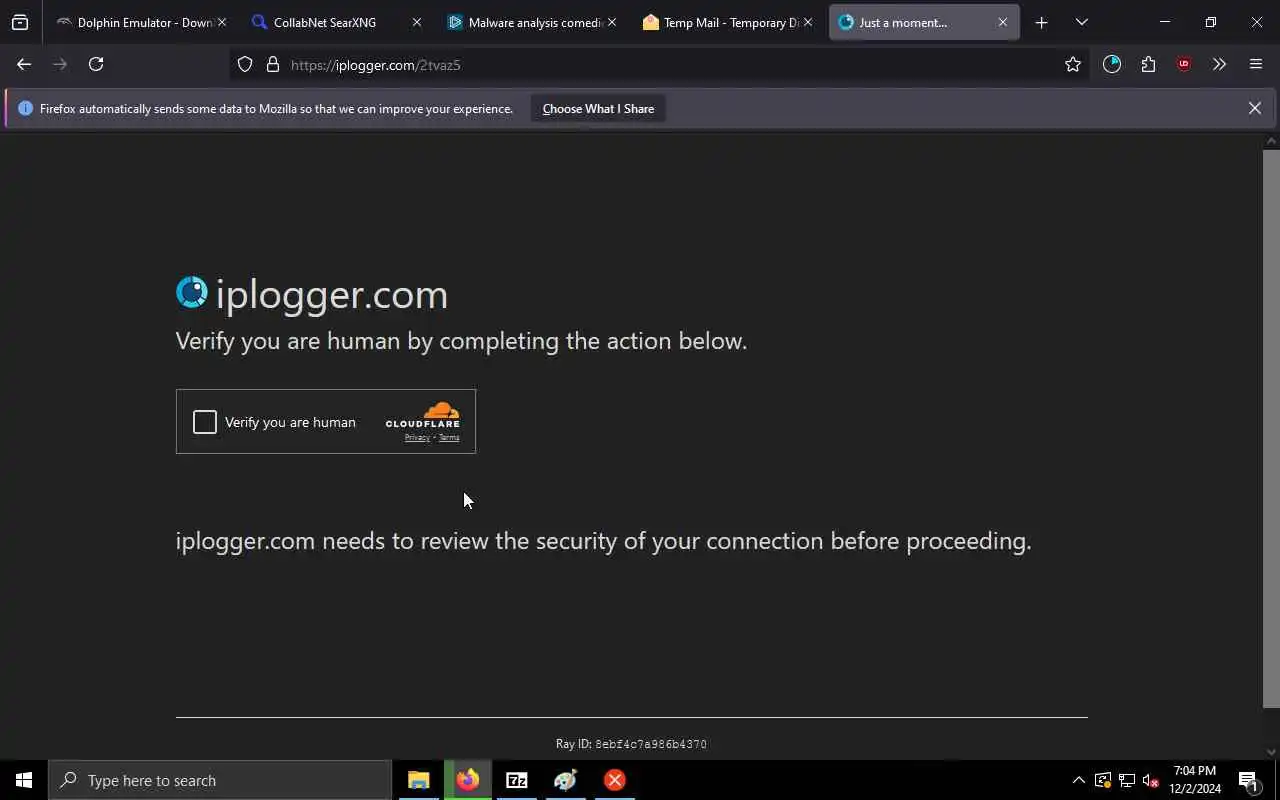Open the uBlock Origin extension icon
1280x800 pixels.
pyautogui.click(x=1184, y=64)
